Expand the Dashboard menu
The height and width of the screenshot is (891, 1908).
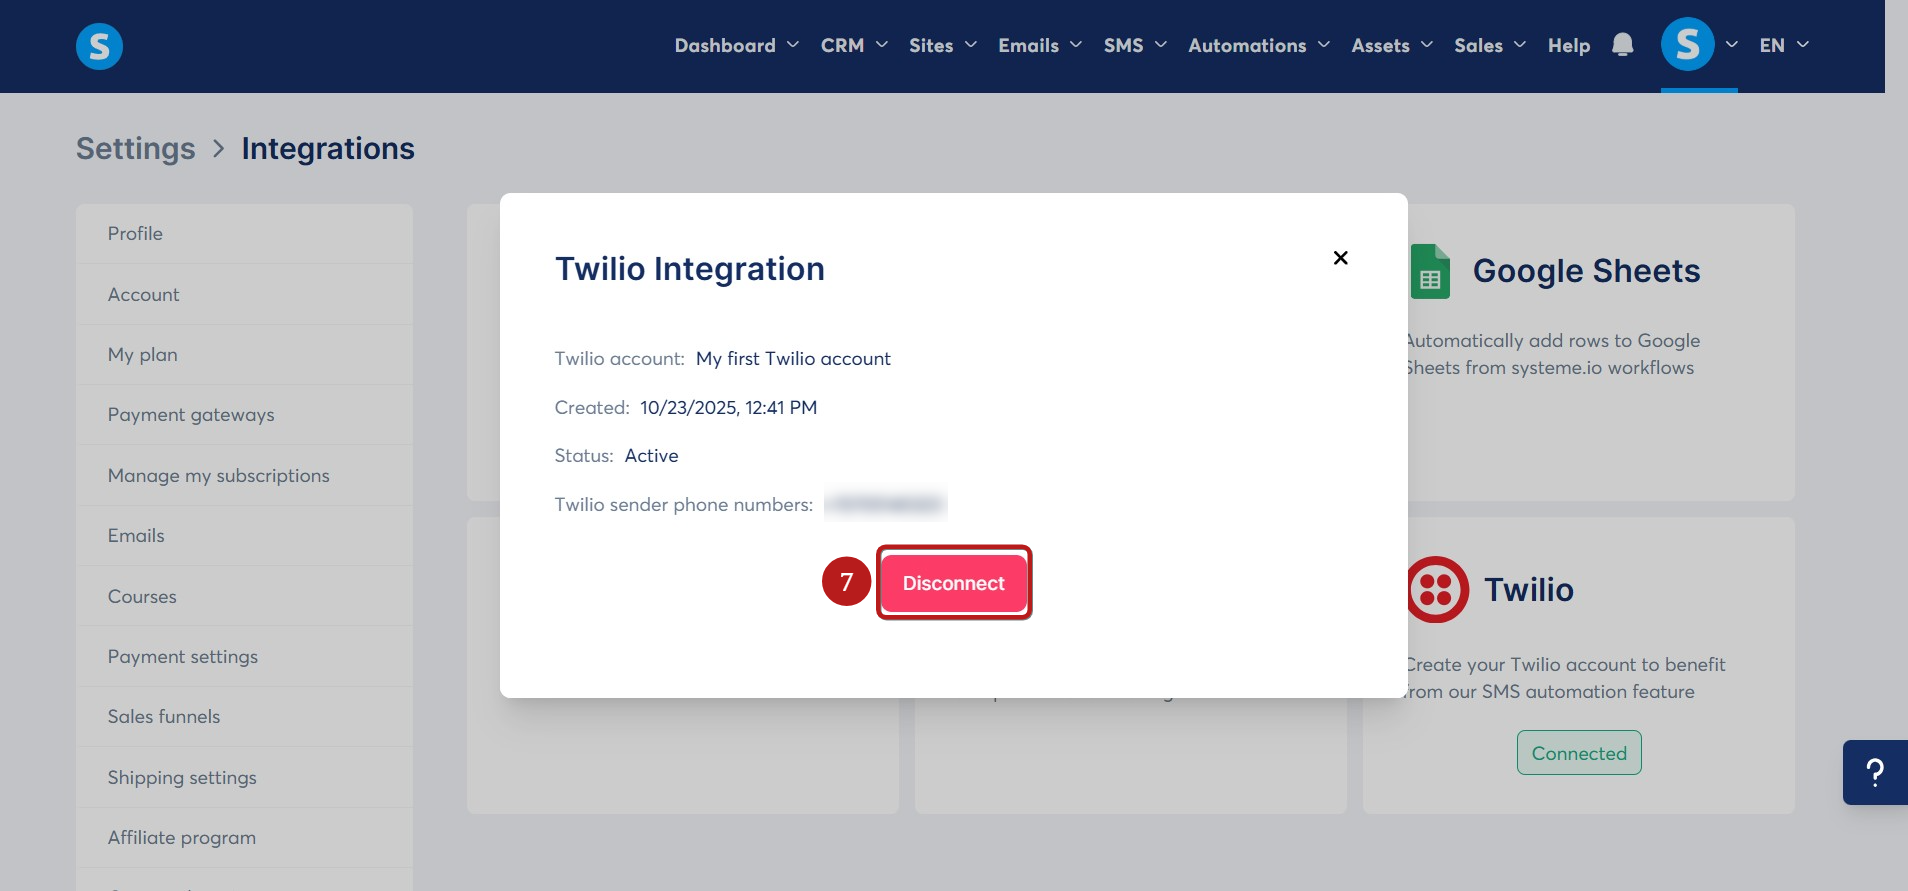pos(736,45)
